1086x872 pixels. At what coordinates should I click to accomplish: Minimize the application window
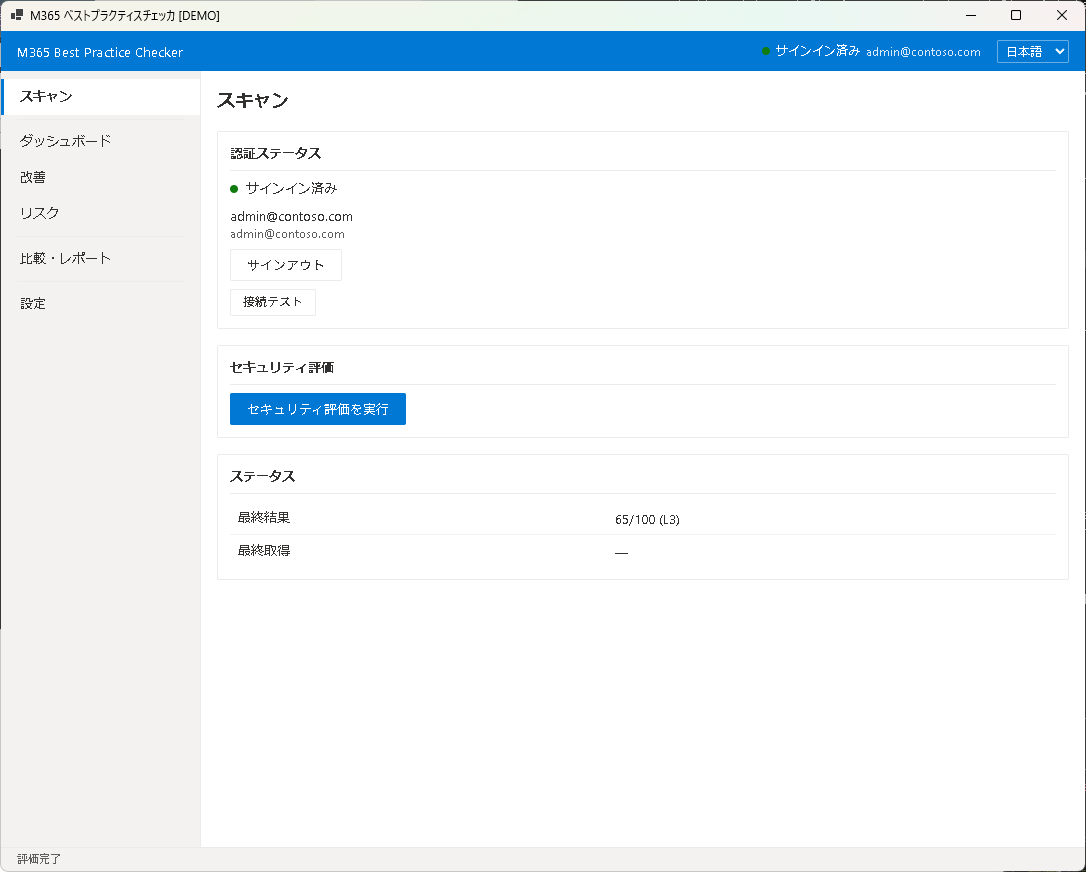pyautogui.click(x=970, y=15)
